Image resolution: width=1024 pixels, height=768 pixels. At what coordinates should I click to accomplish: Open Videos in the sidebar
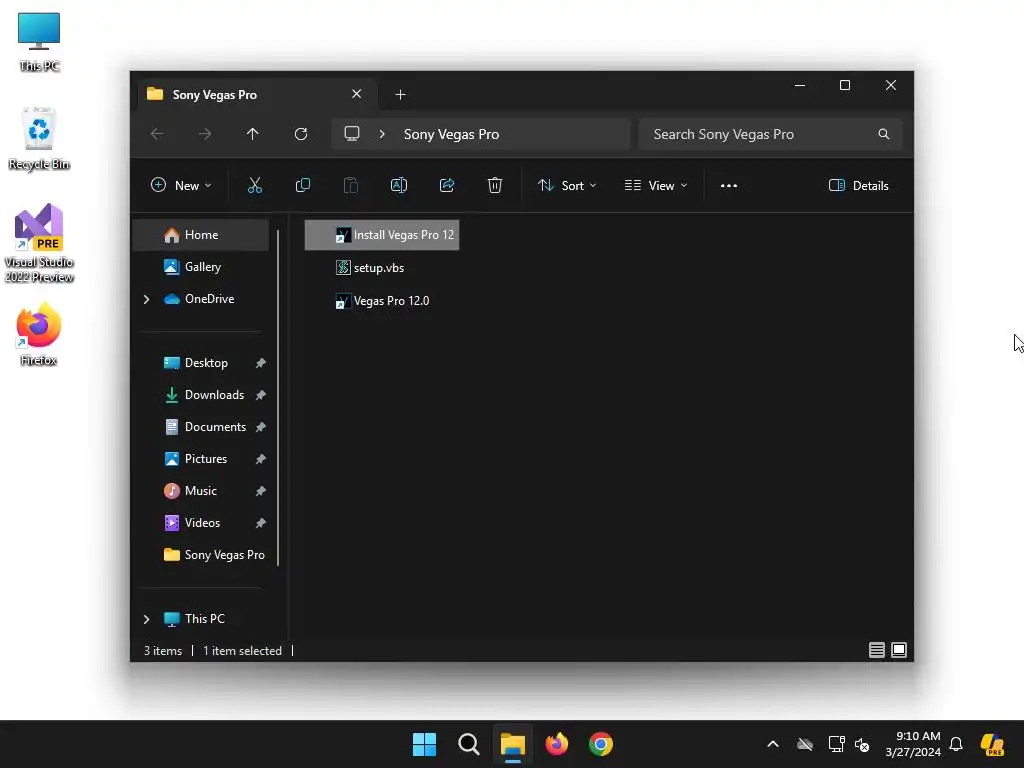[x=200, y=522]
